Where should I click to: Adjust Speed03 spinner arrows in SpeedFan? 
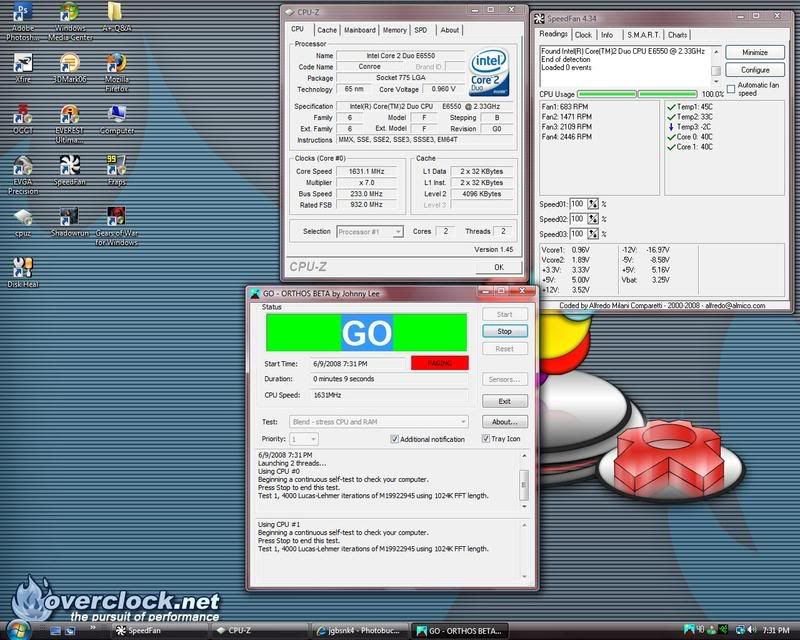coord(592,234)
